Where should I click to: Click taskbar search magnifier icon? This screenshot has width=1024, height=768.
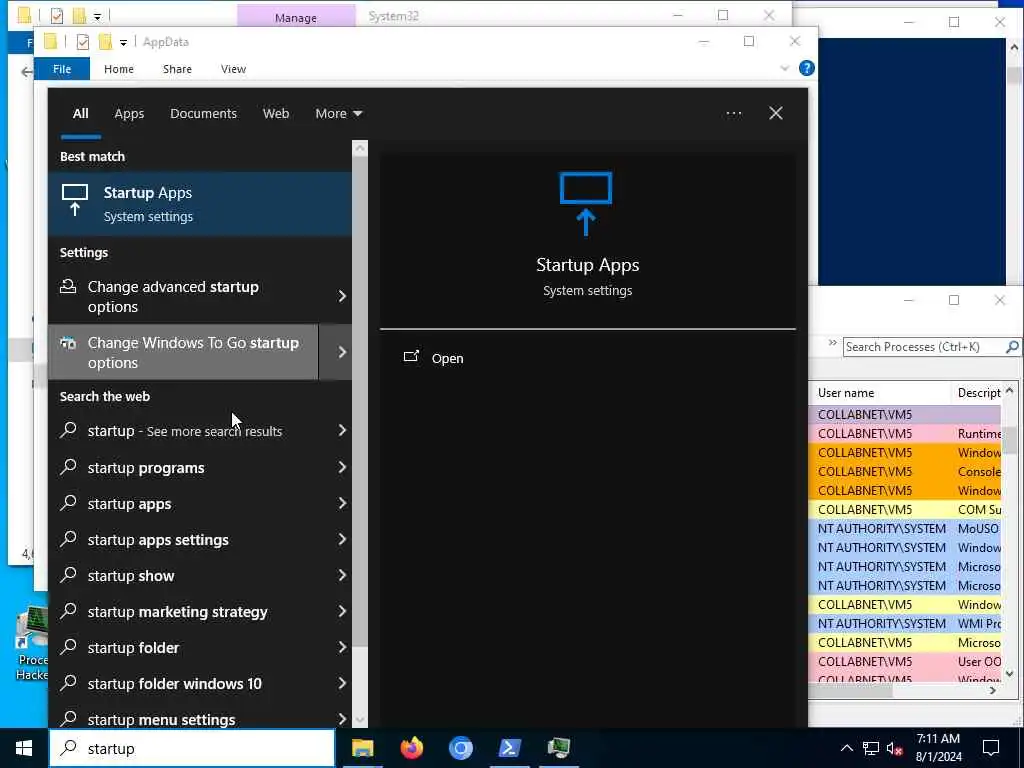[69, 748]
